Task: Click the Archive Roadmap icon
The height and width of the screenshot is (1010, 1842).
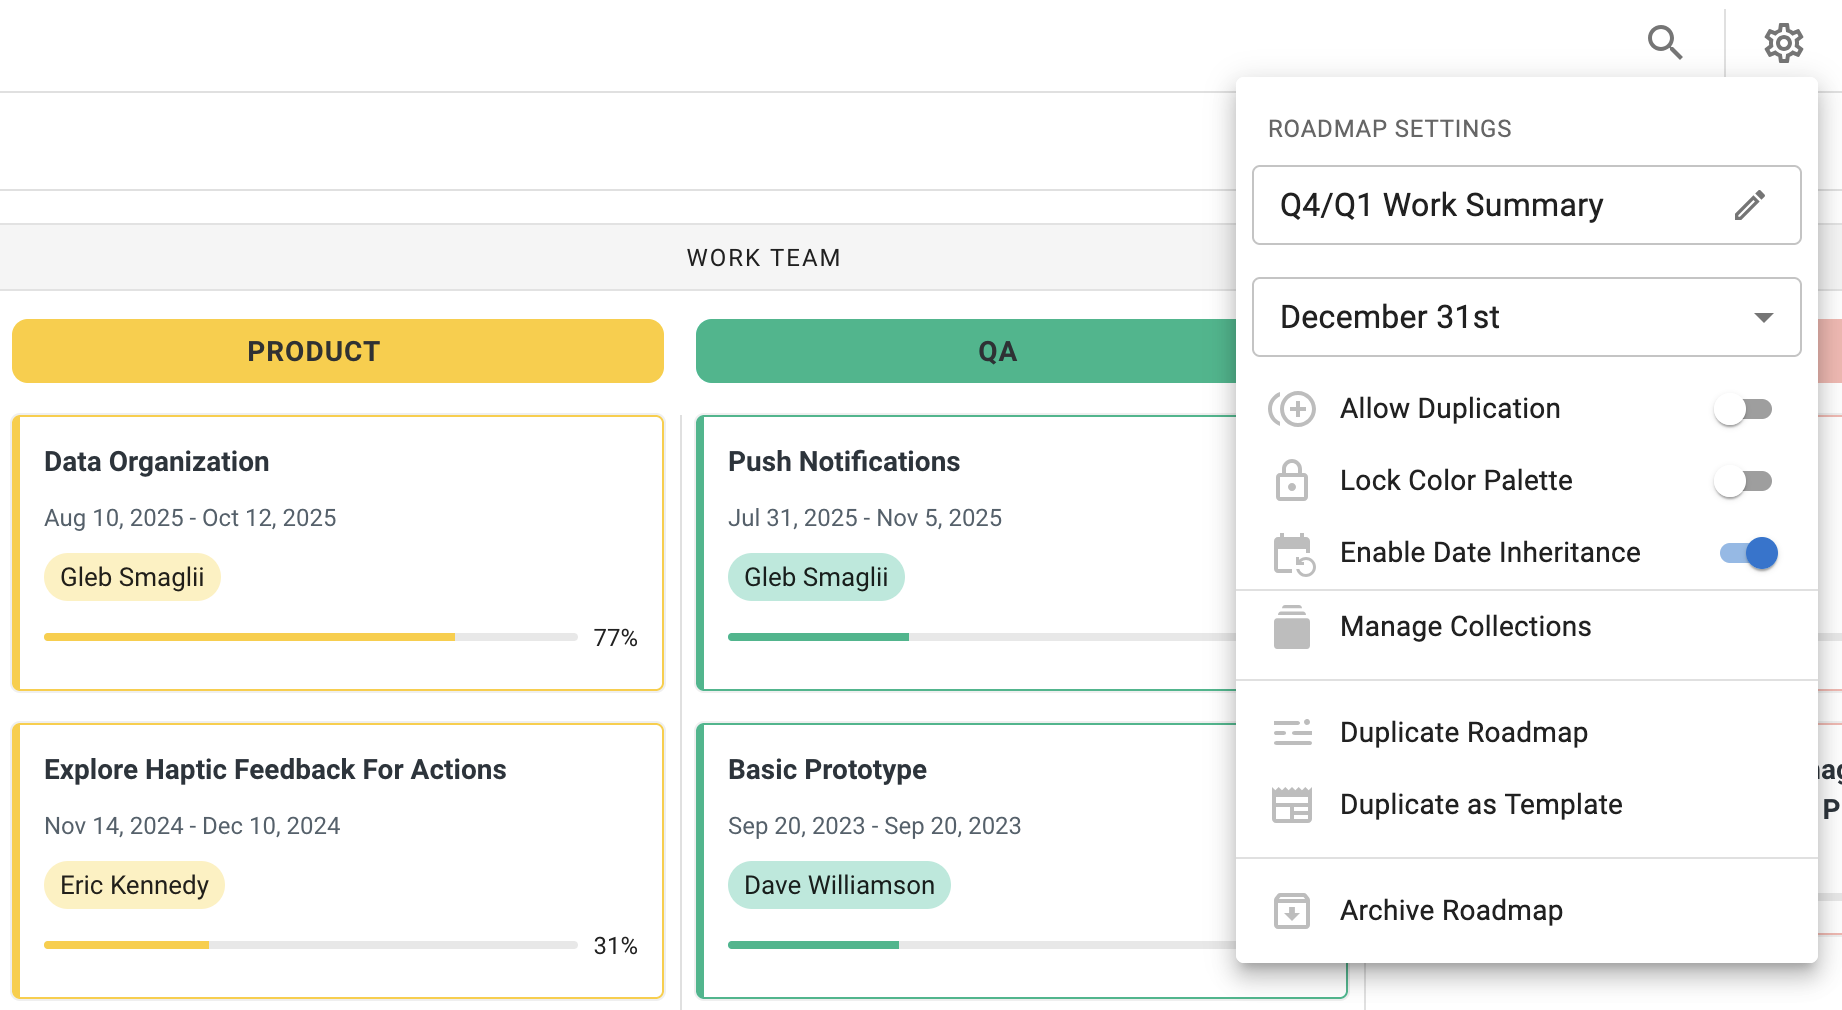Action: pos(1292,911)
